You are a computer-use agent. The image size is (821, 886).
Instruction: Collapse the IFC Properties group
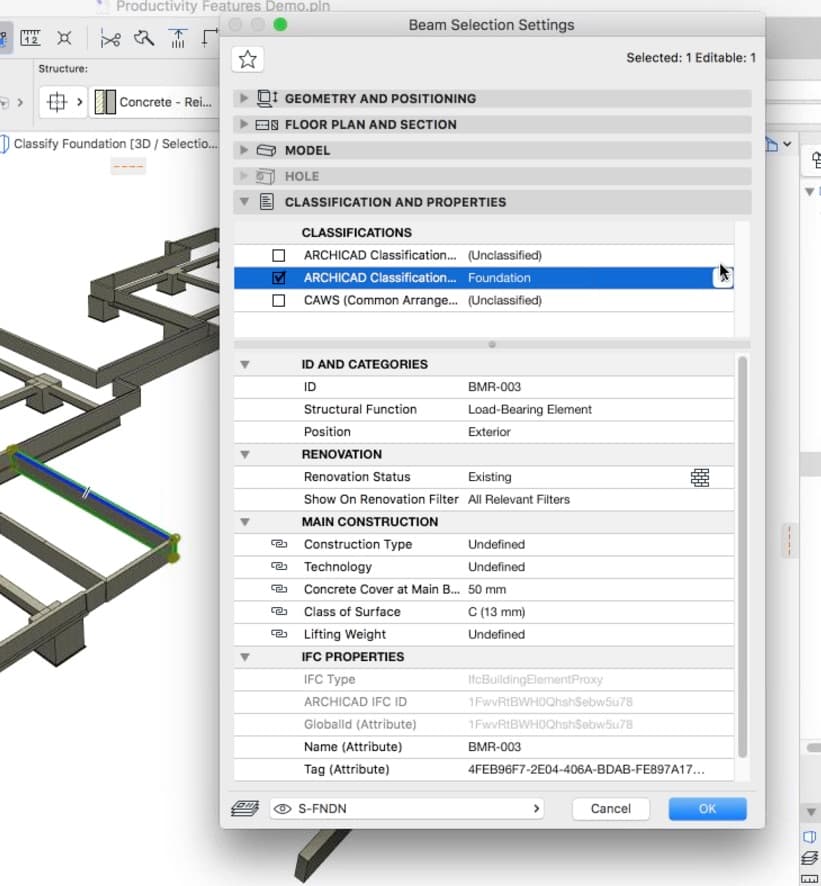coord(245,657)
